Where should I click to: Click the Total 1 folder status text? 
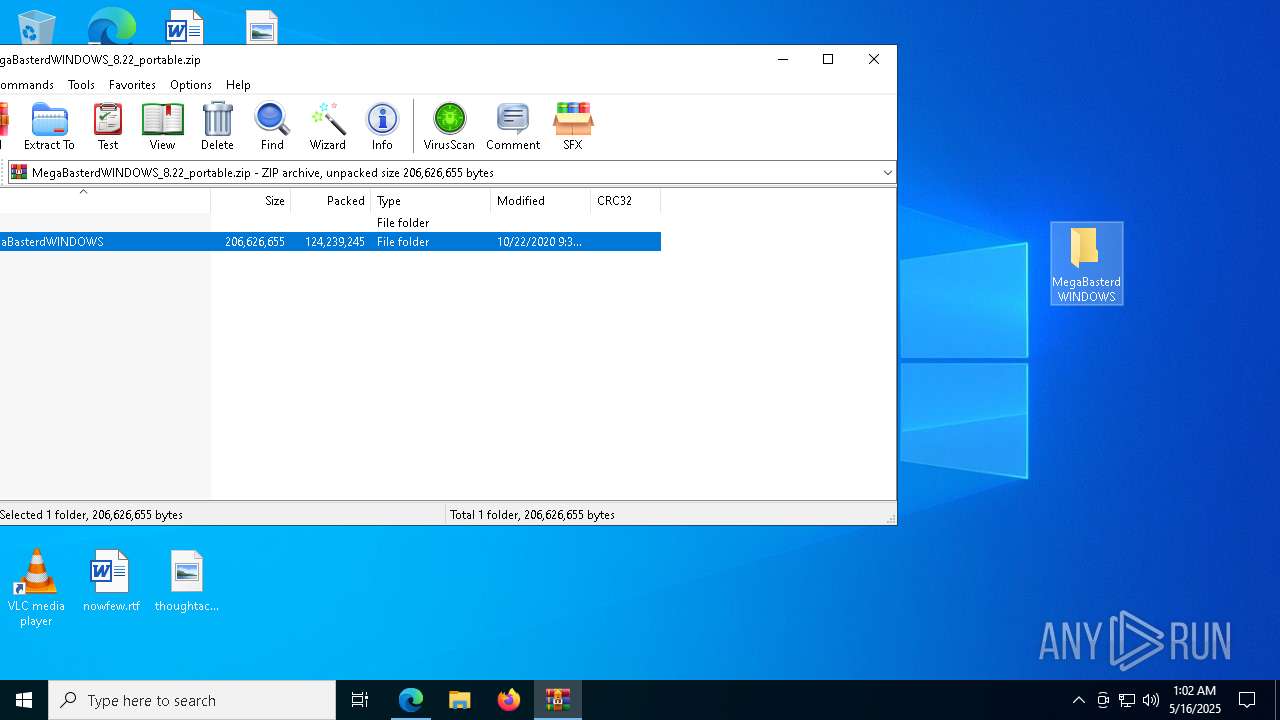(x=532, y=515)
